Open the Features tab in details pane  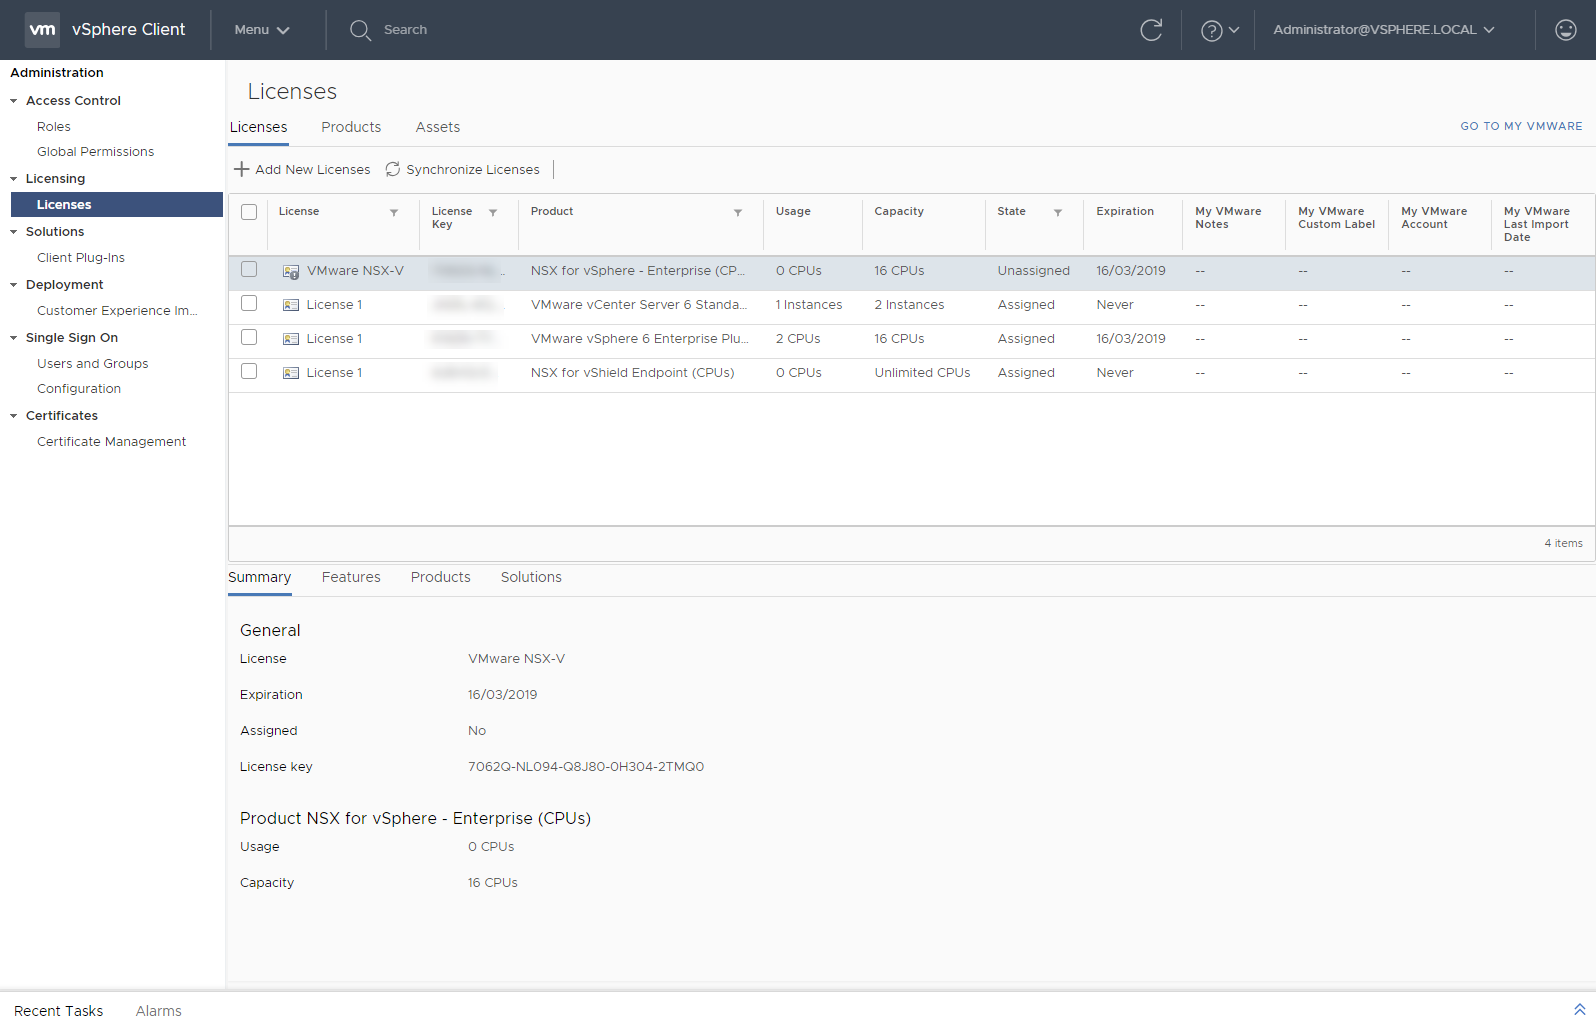click(351, 577)
